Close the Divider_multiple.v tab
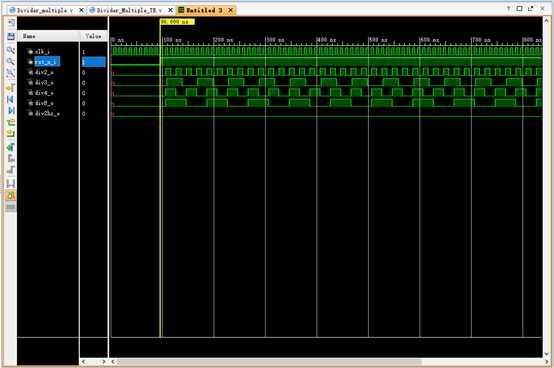554x368 pixels. tap(81, 10)
